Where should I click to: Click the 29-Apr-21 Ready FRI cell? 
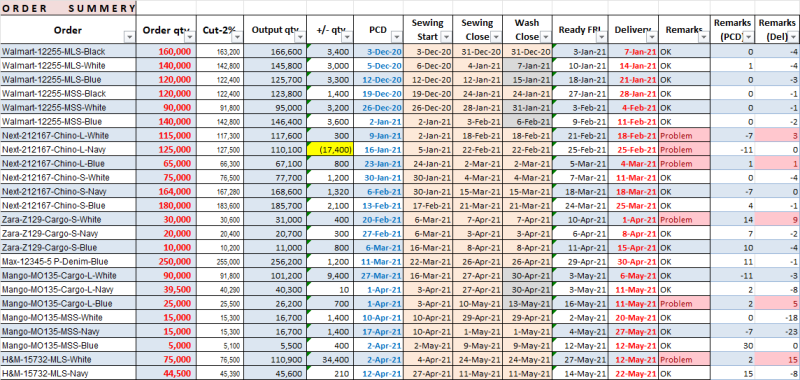click(580, 262)
